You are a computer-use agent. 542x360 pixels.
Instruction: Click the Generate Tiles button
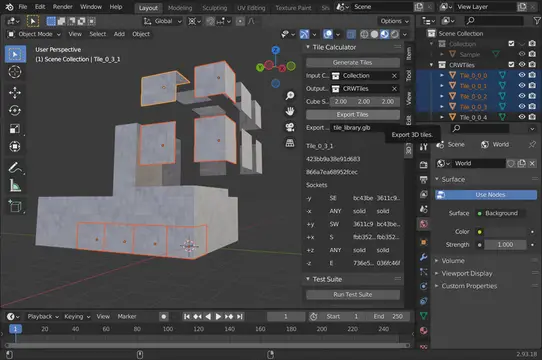(x=353, y=63)
